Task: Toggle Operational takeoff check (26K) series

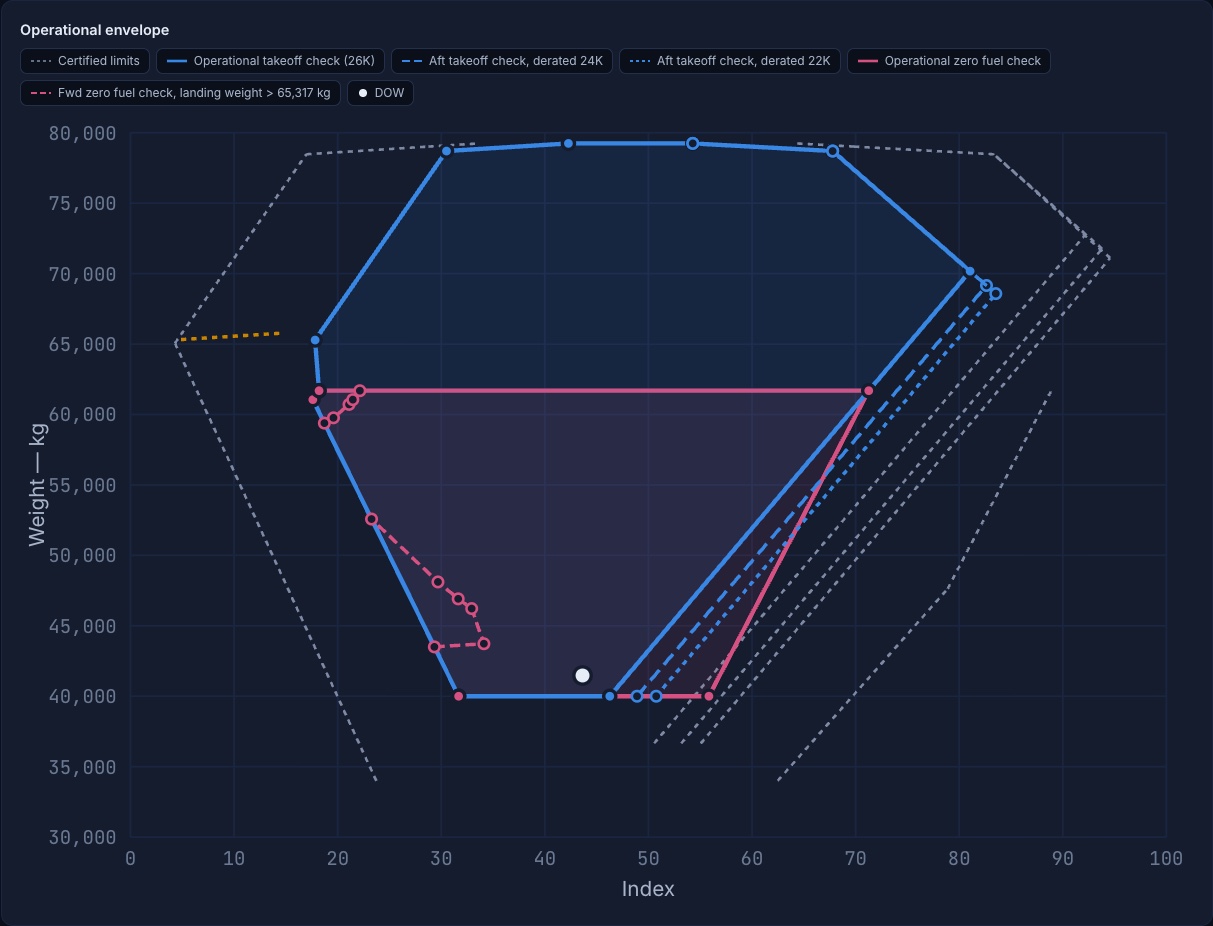Action: pos(270,61)
